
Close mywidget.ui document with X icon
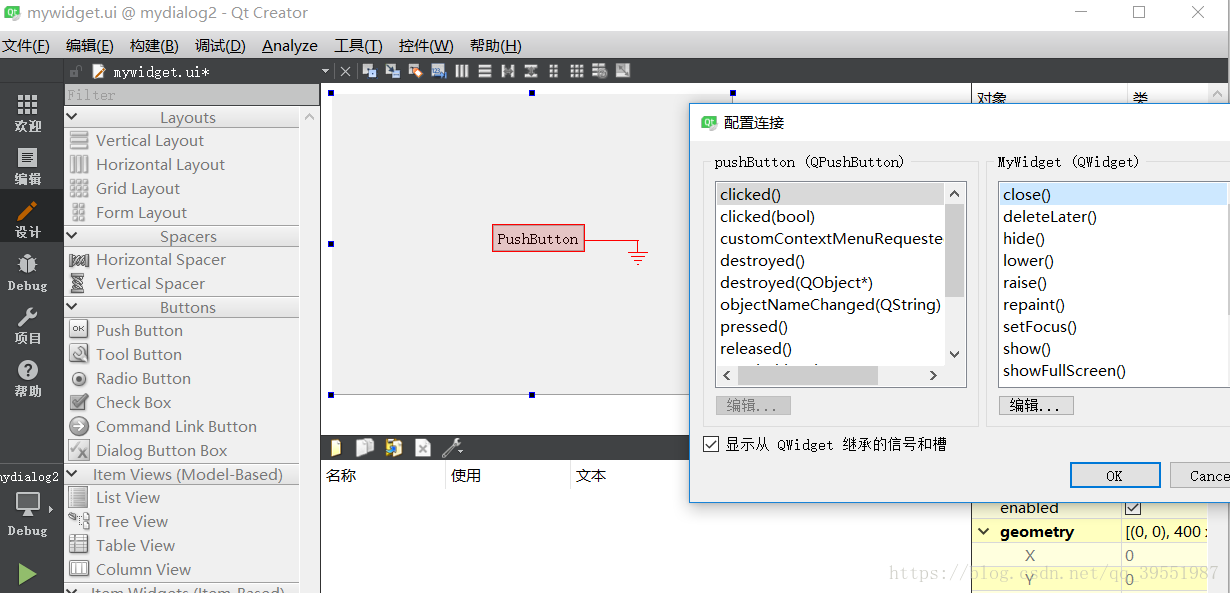346,71
